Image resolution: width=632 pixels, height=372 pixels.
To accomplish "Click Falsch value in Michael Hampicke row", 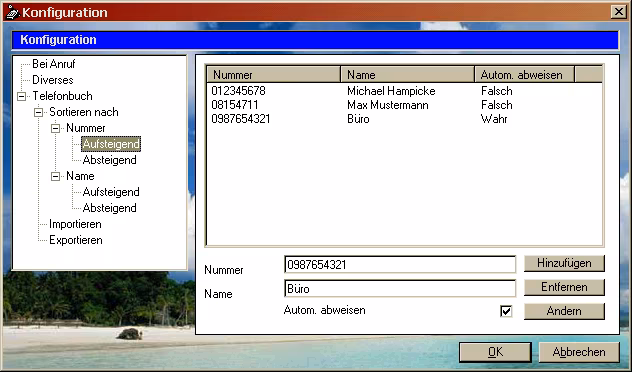I will point(497,91).
